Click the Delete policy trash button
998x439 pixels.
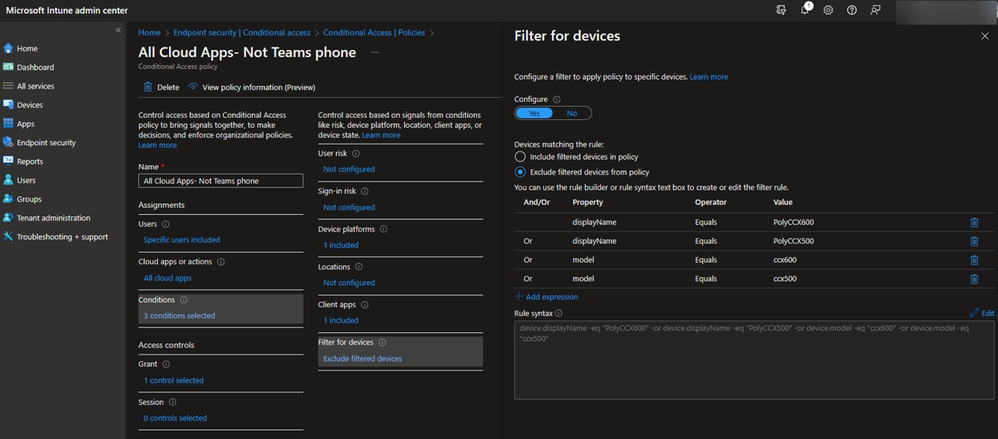coord(161,87)
